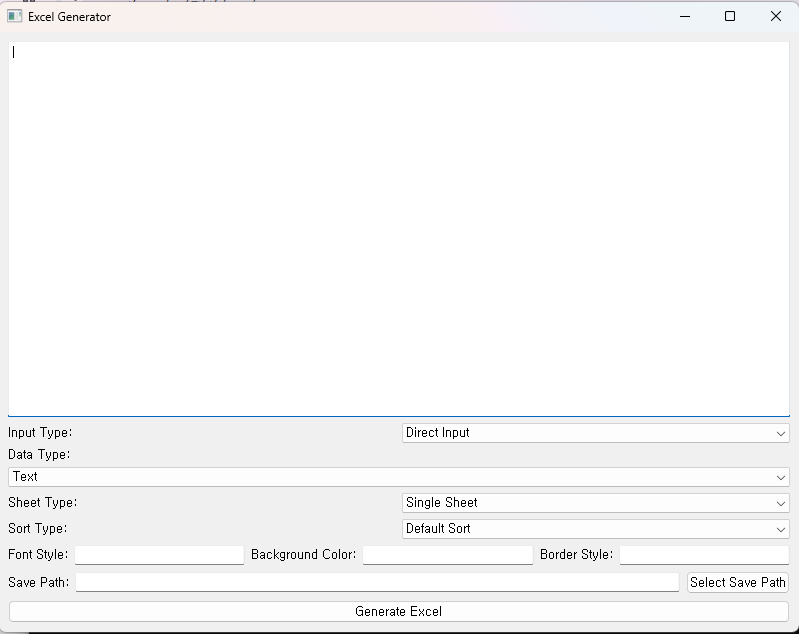Minimize the Excel Generator window
Image resolution: width=799 pixels, height=634 pixels.
pyautogui.click(x=685, y=16)
